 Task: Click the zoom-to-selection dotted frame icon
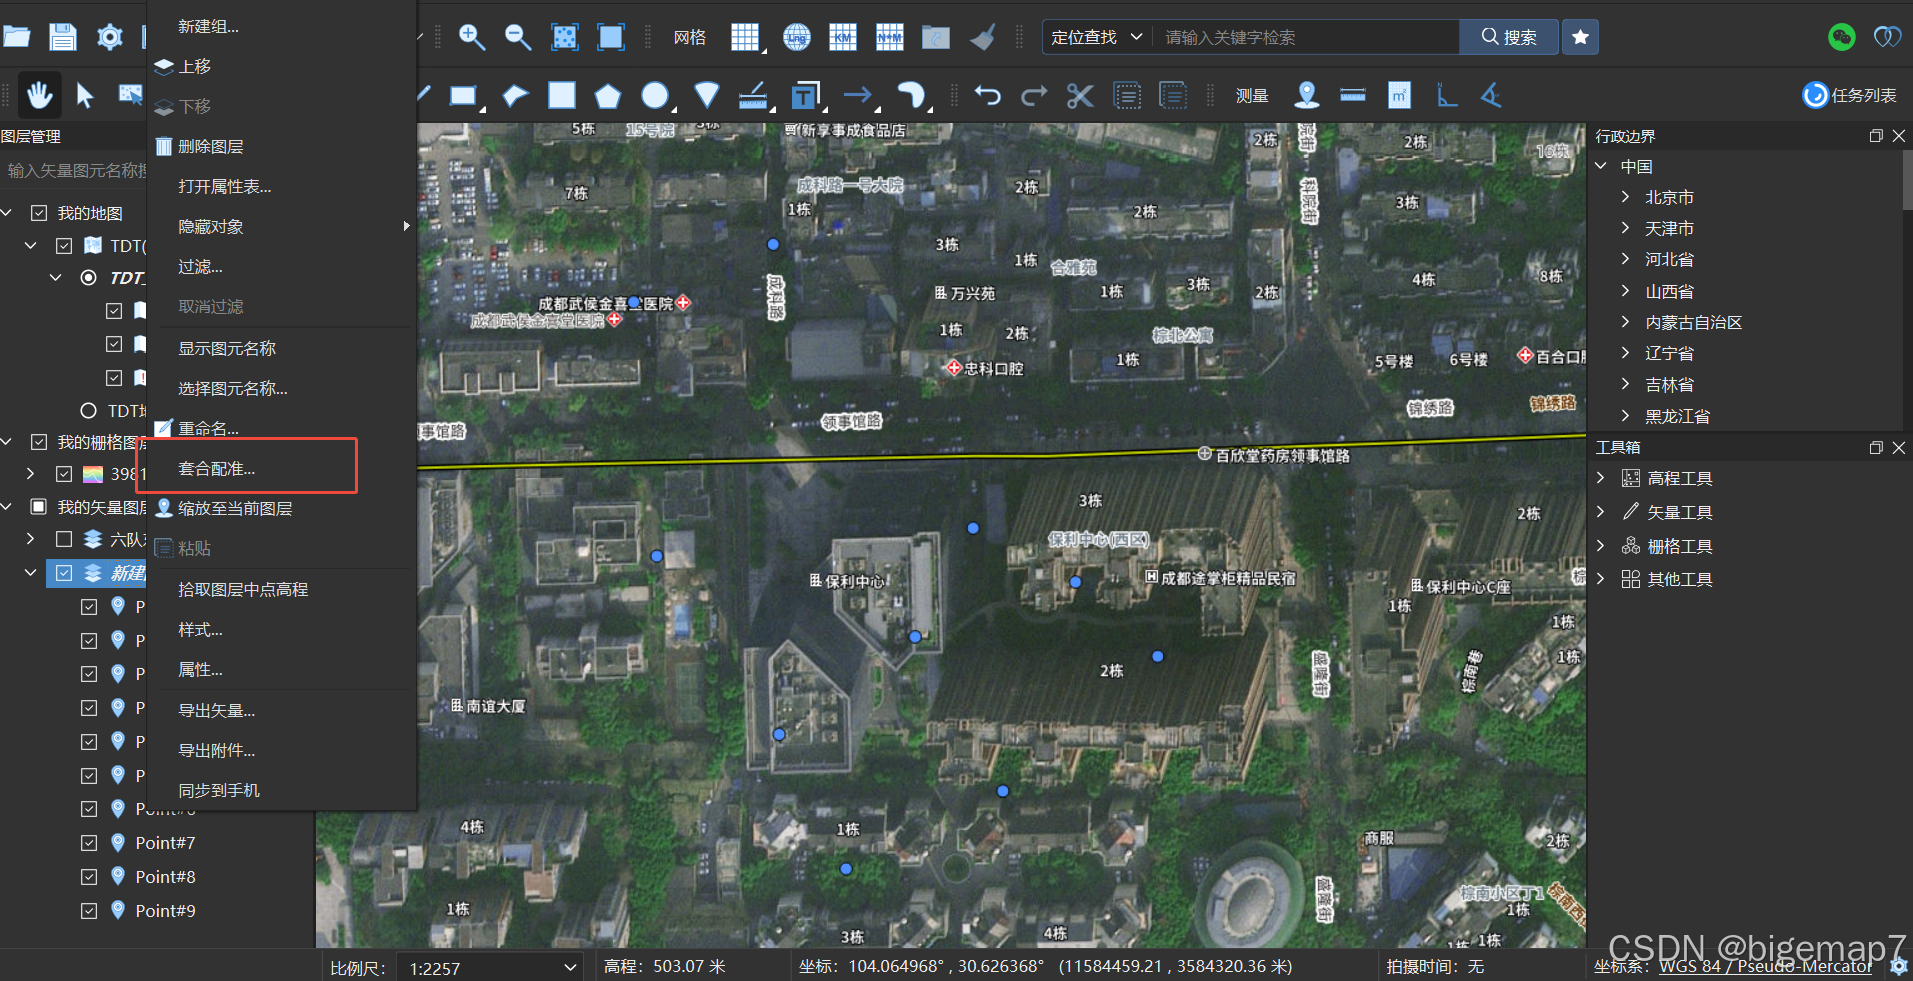coord(565,38)
